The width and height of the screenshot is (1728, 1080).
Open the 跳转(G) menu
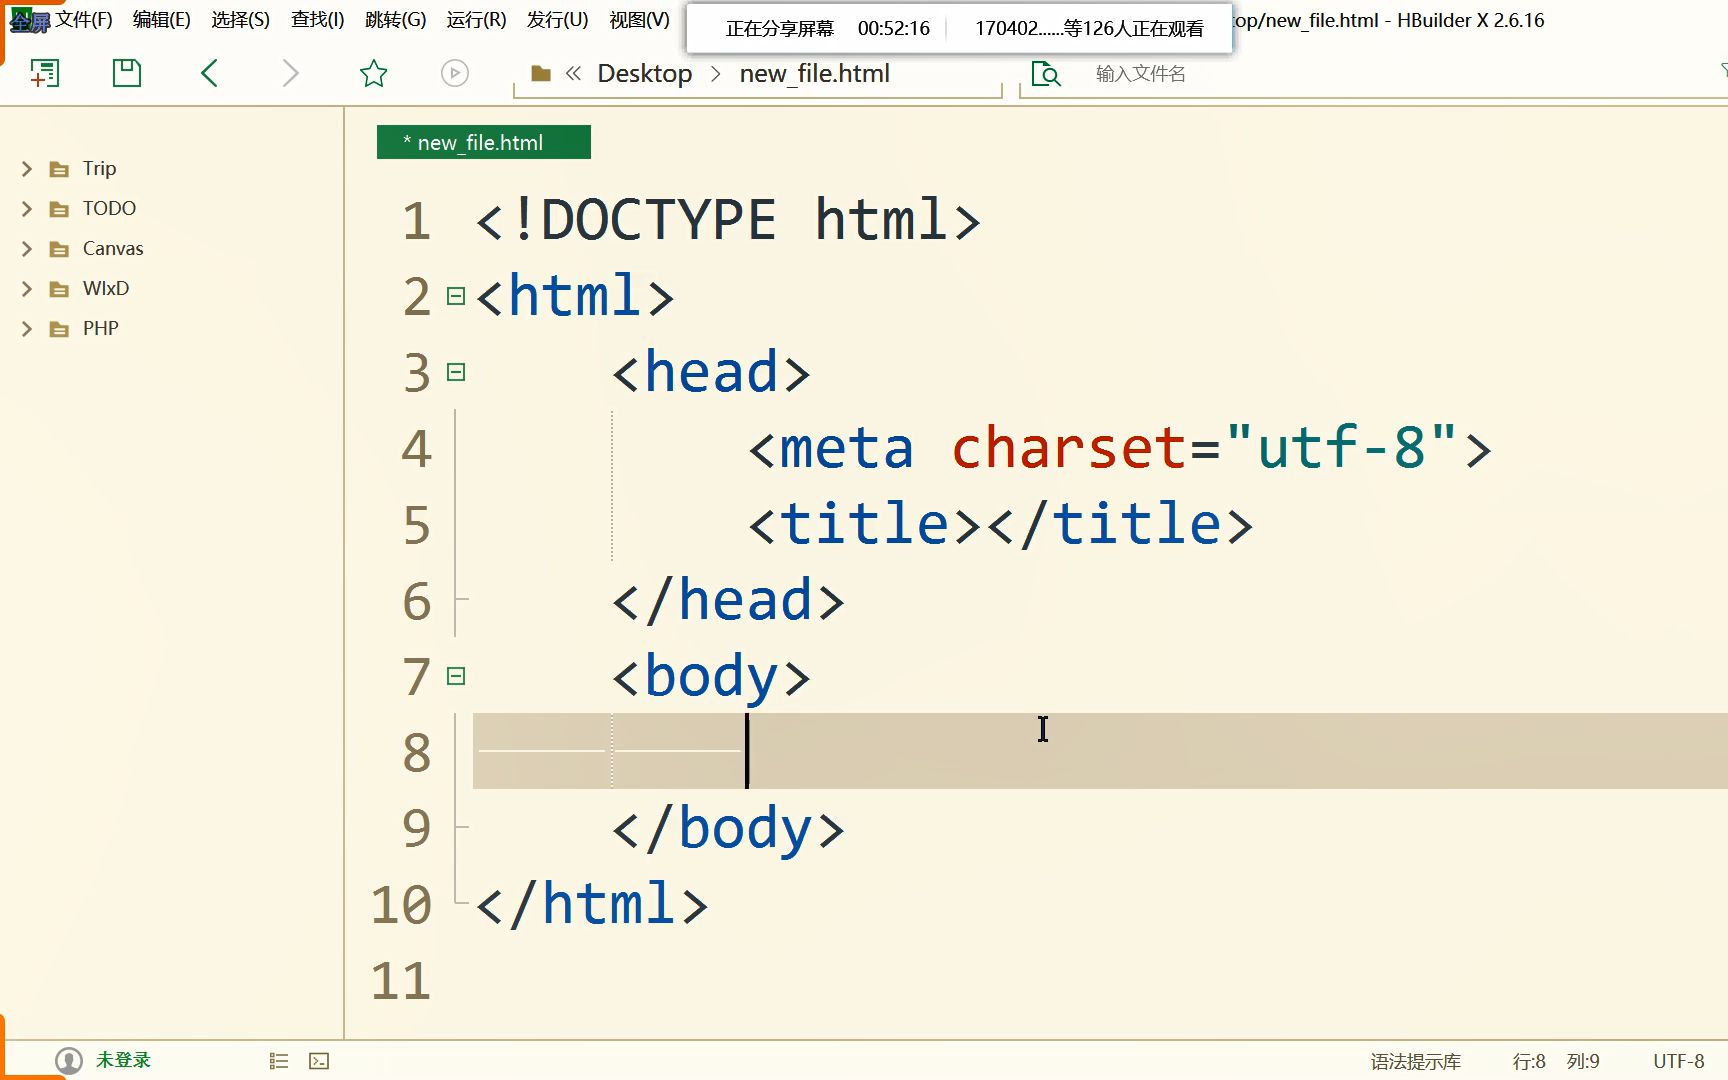396,20
